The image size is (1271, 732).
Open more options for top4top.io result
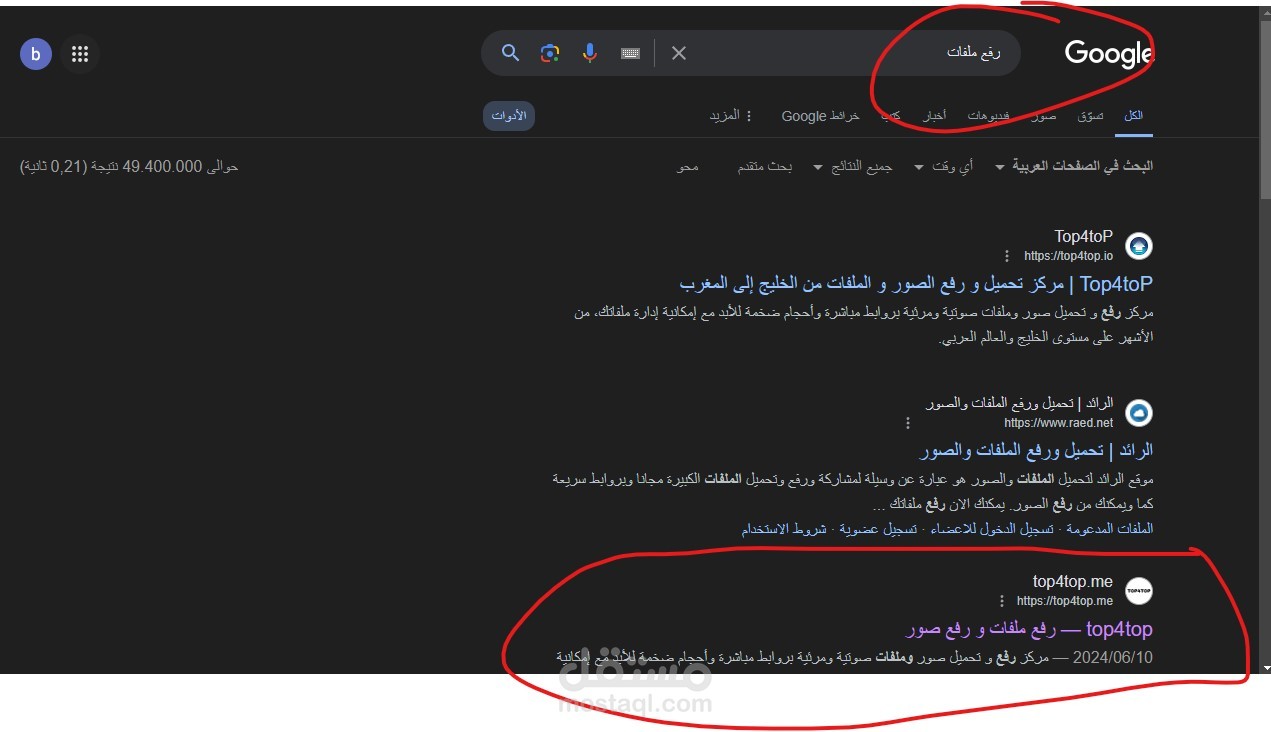click(1007, 256)
